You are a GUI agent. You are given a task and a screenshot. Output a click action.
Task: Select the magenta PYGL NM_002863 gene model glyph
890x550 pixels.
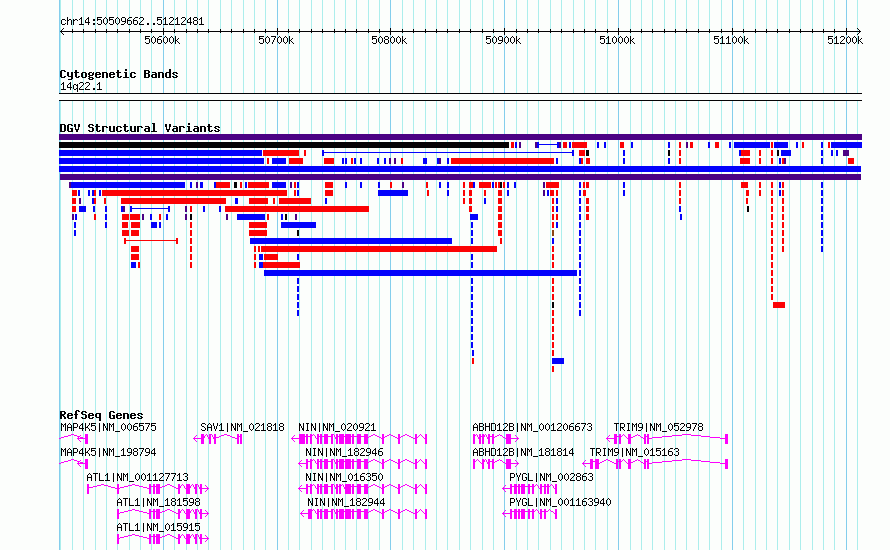(x=530, y=489)
